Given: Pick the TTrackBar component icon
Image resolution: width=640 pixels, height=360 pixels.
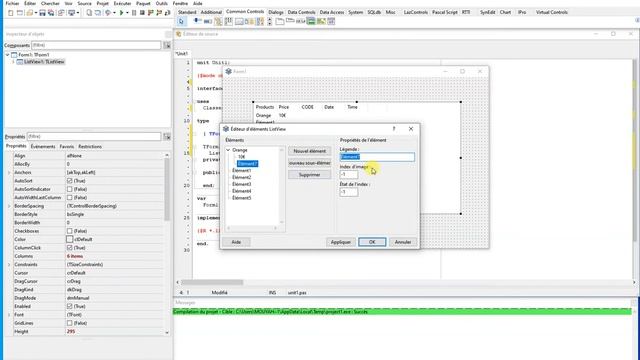Looking at the screenshot, I should point(197,21).
